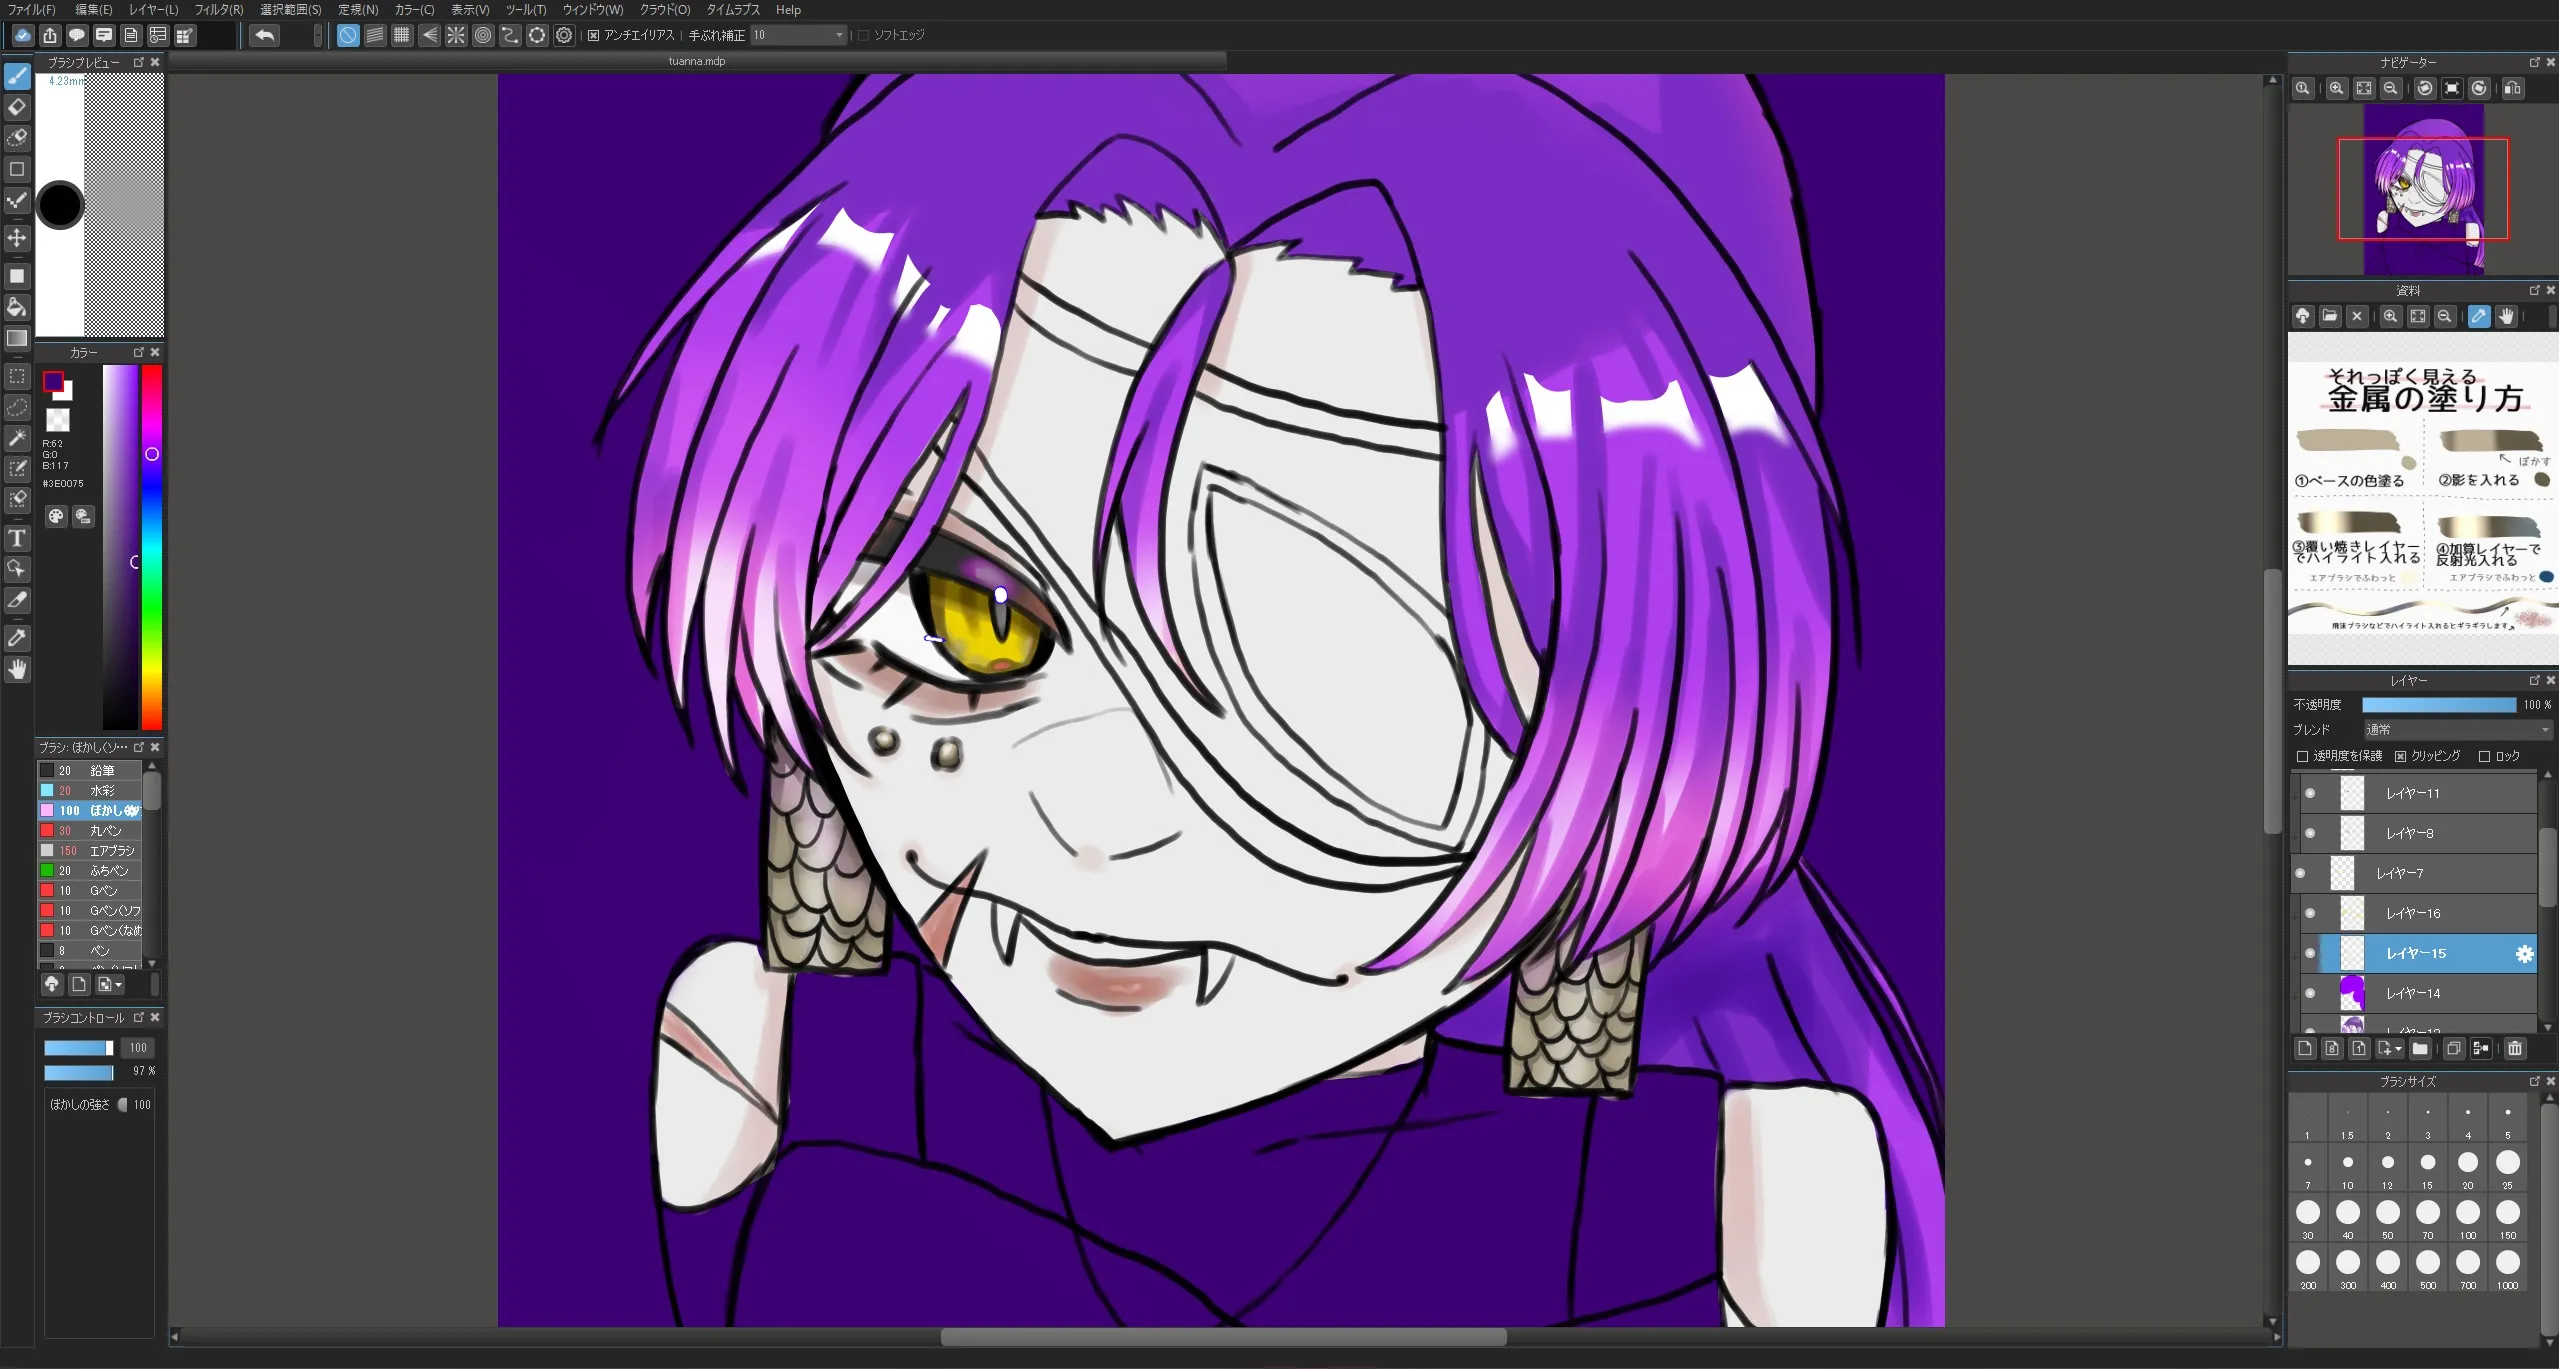Open the フィルタ(R) menu
Viewport: 2559px width, 1369px height.
218,10
